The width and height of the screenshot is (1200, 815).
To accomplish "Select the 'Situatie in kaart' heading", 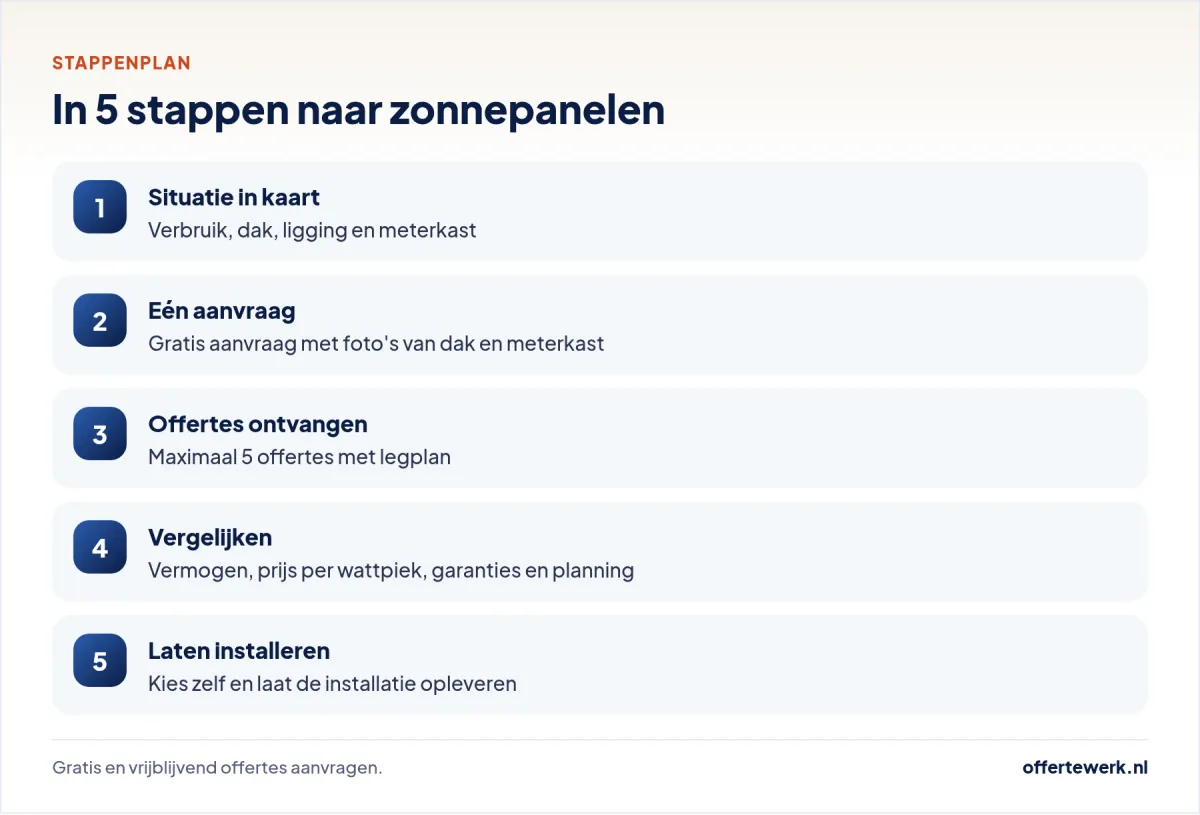I will point(234,197).
